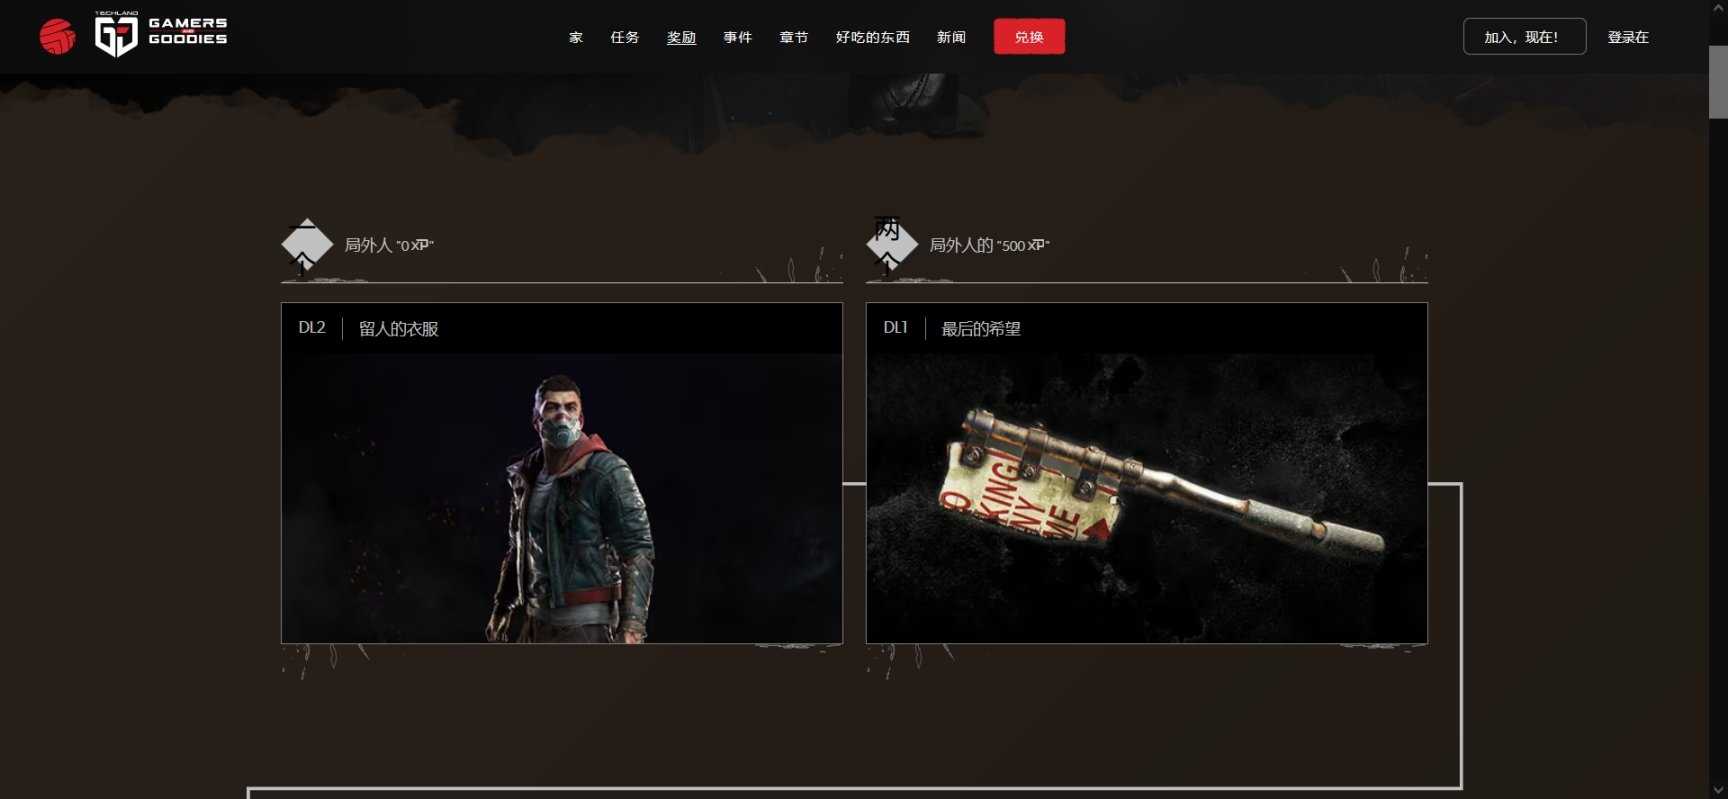Click the scrollbar down arrow
The width and height of the screenshot is (1728, 799).
[1718, 790]
